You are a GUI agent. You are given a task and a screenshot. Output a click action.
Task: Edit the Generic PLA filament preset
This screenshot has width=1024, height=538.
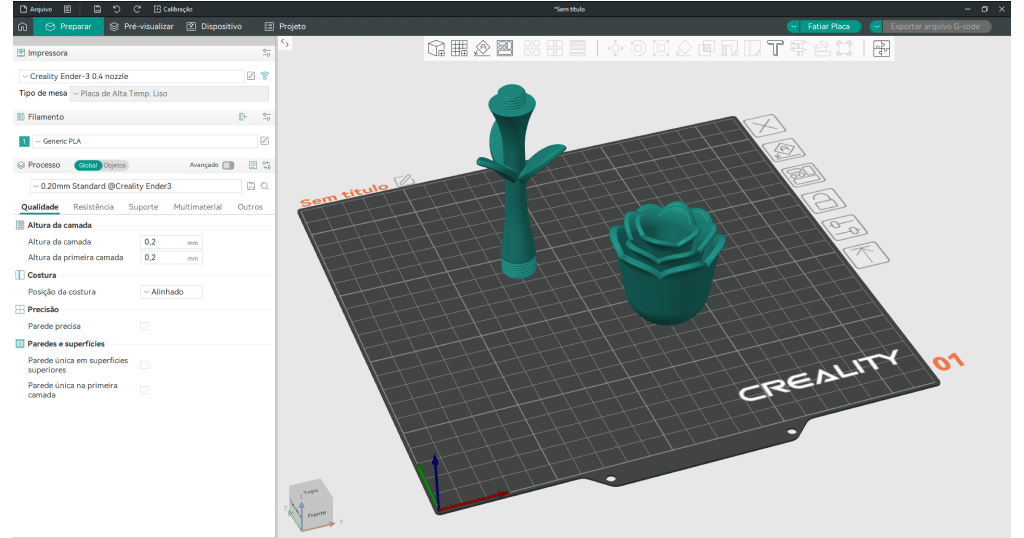tap(264, 141)
